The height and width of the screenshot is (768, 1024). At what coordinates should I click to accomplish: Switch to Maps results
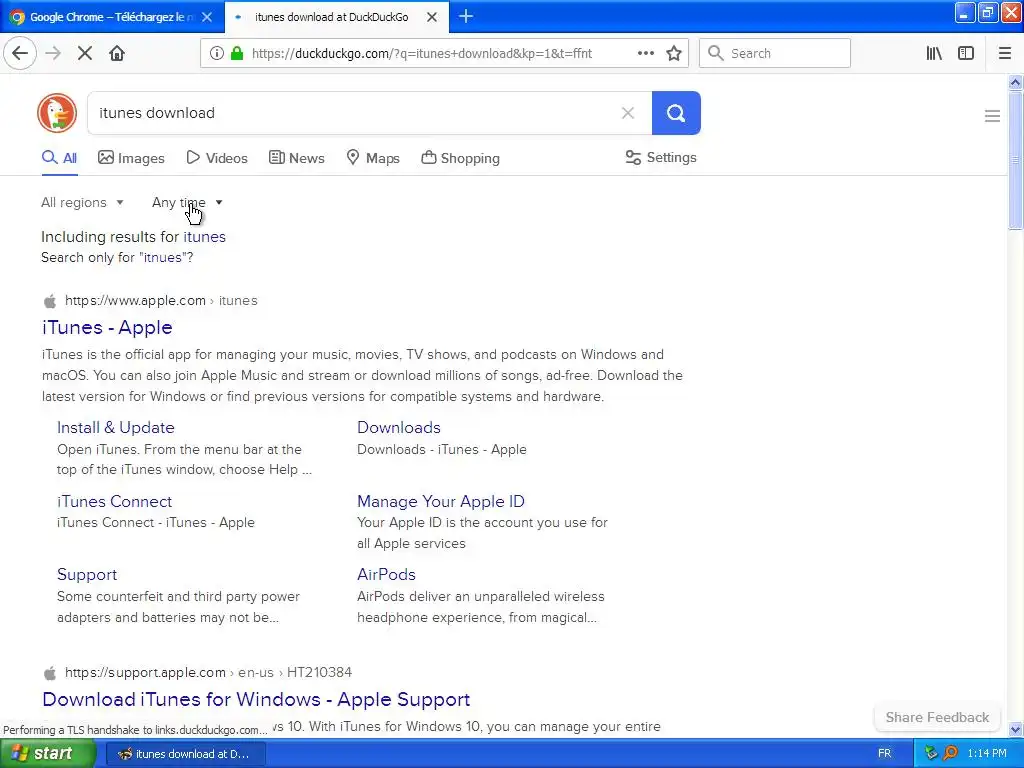click(373, 158)
